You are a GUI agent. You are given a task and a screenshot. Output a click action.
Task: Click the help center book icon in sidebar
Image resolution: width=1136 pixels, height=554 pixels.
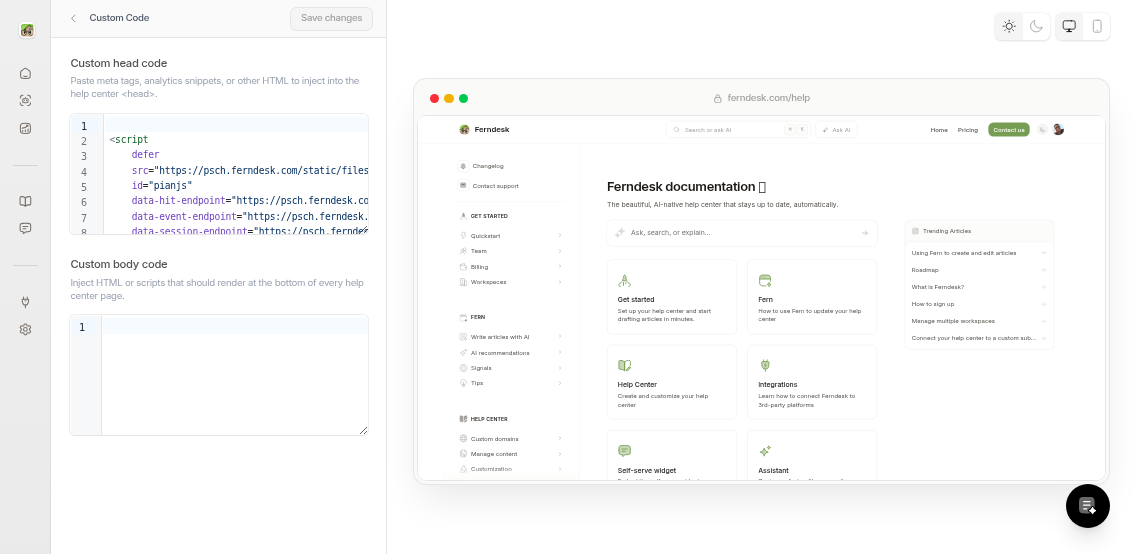(25, 201)
